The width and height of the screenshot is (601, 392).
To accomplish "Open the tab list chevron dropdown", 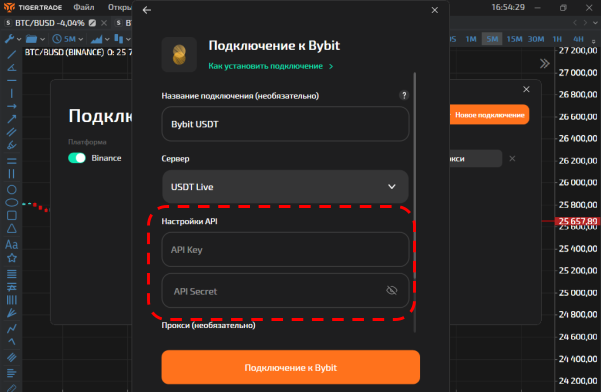I will [x=595, y=23].
